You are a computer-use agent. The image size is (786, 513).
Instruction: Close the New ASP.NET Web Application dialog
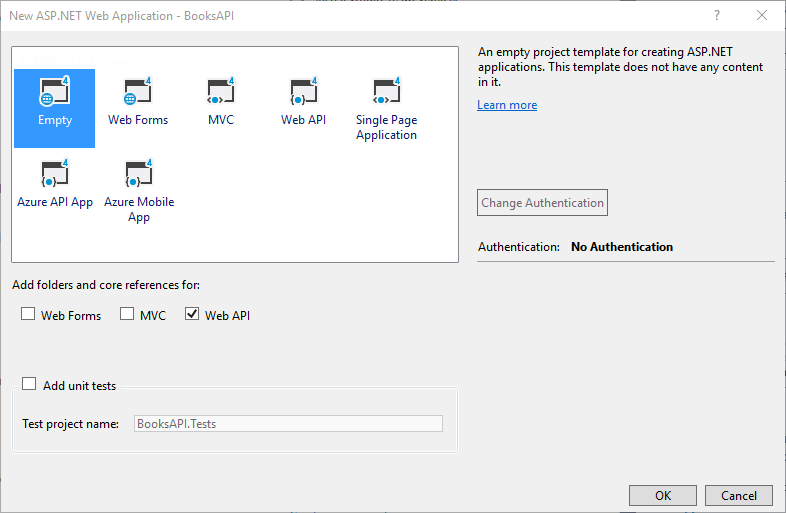tap(762, 16)
